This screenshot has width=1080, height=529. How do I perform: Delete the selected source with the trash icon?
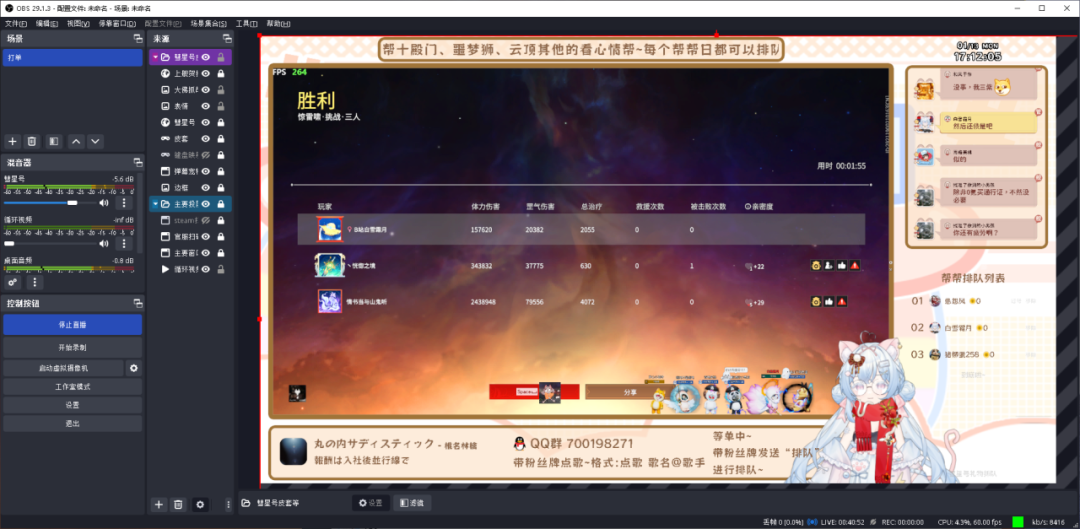coord(178,505)
